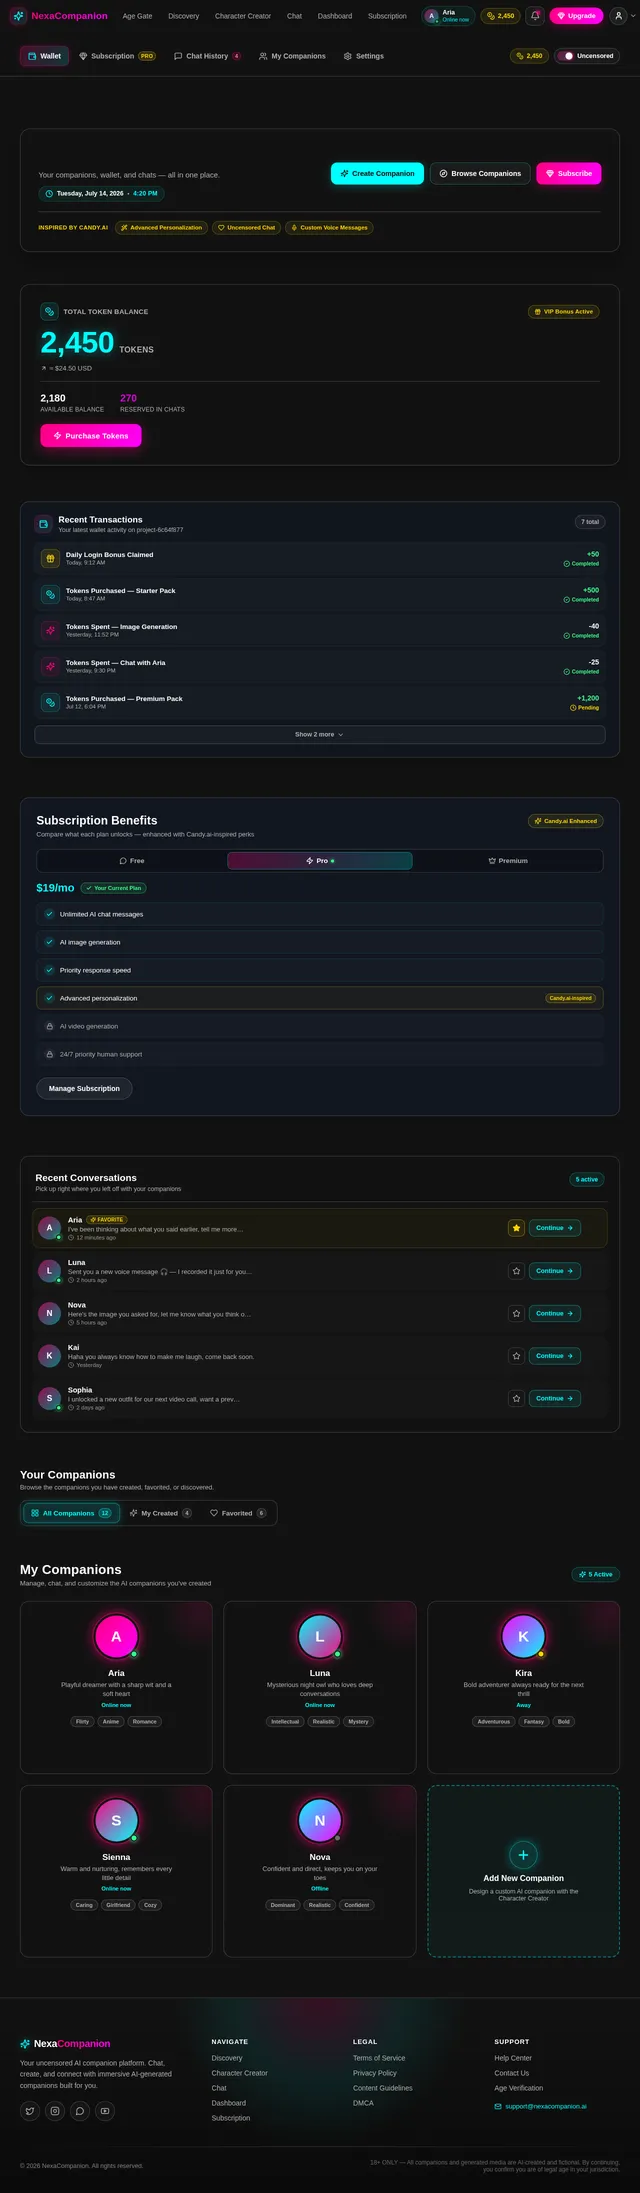This screenshot has width=640, height=2193.
Task: Switch to the Wallet tab
Action: coord(44,56)
